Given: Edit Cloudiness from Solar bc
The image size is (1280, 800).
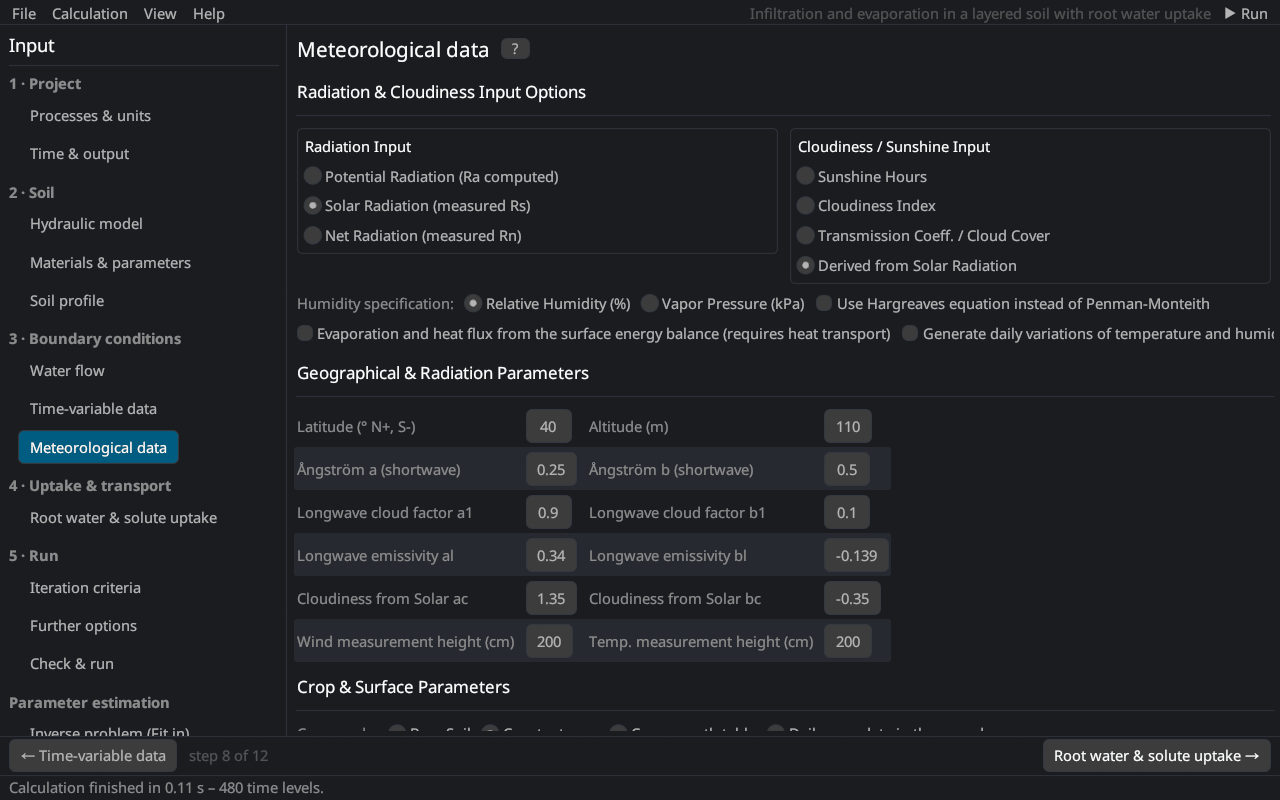Looking at the screenshot, I should 853,598.
